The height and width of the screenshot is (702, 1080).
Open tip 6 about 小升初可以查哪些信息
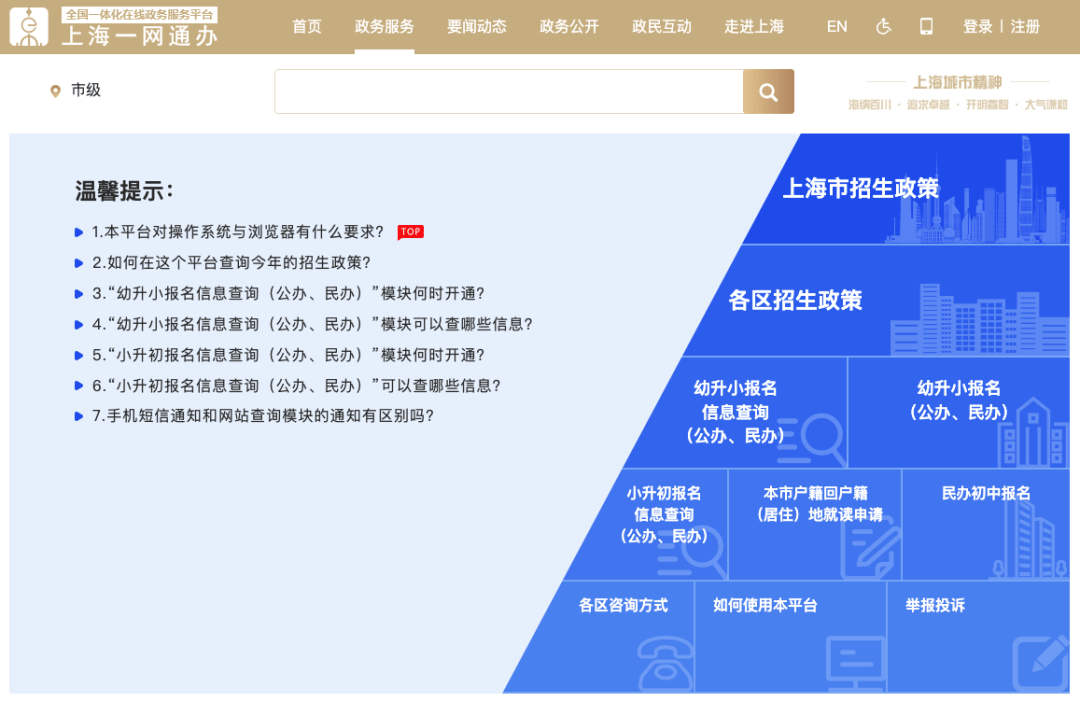coord(297,386)
